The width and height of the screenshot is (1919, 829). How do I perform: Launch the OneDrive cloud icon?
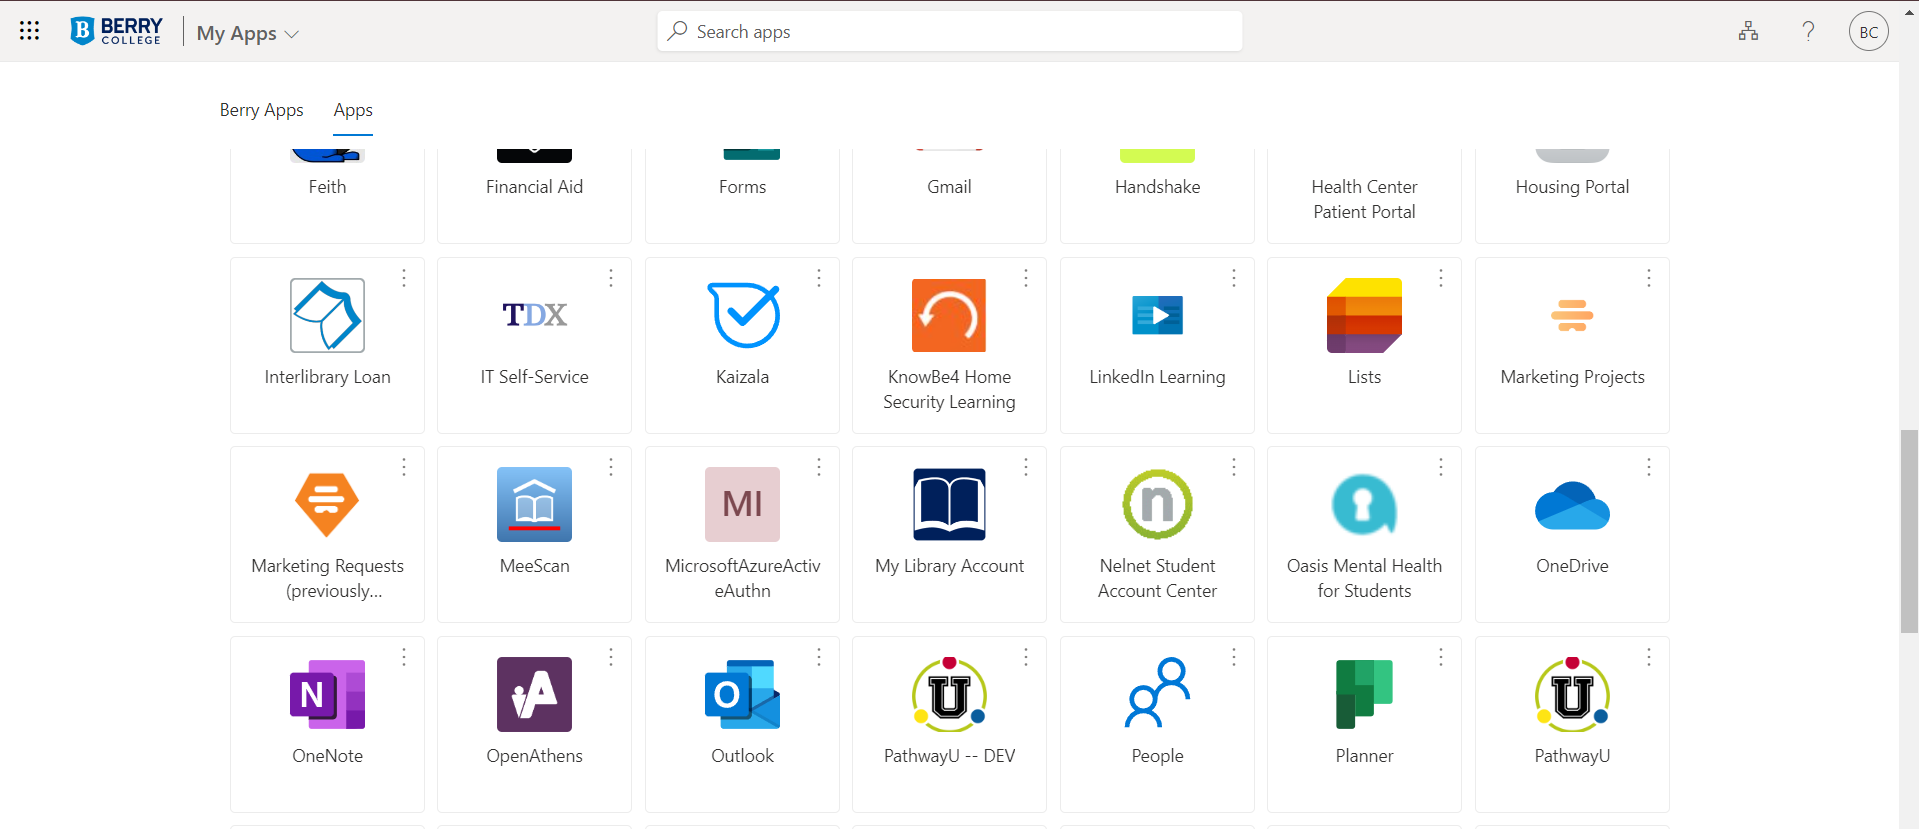pyautogui.click(x=1572, y=504)
